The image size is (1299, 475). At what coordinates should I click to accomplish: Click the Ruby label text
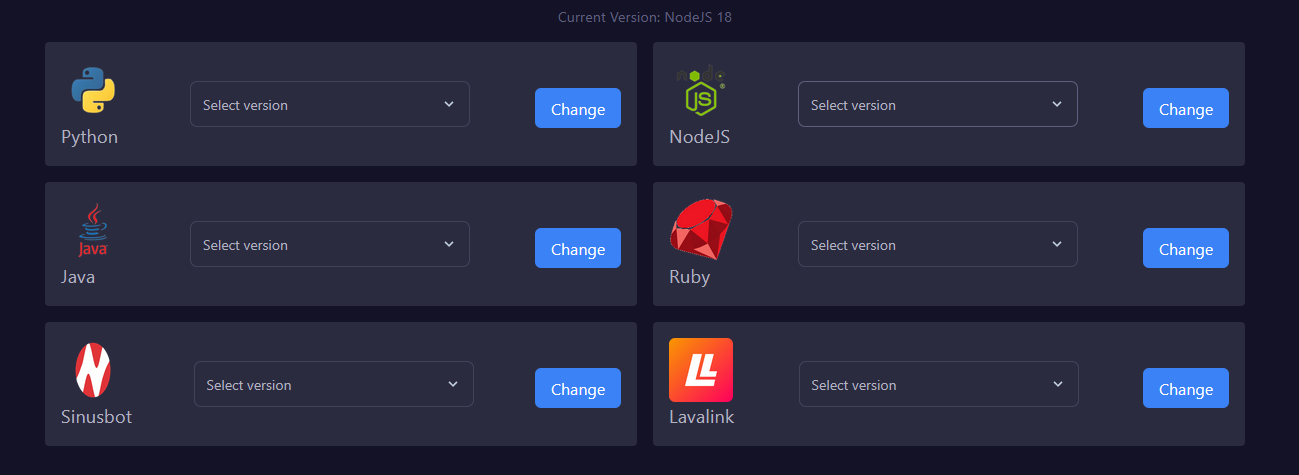(689, 277)
